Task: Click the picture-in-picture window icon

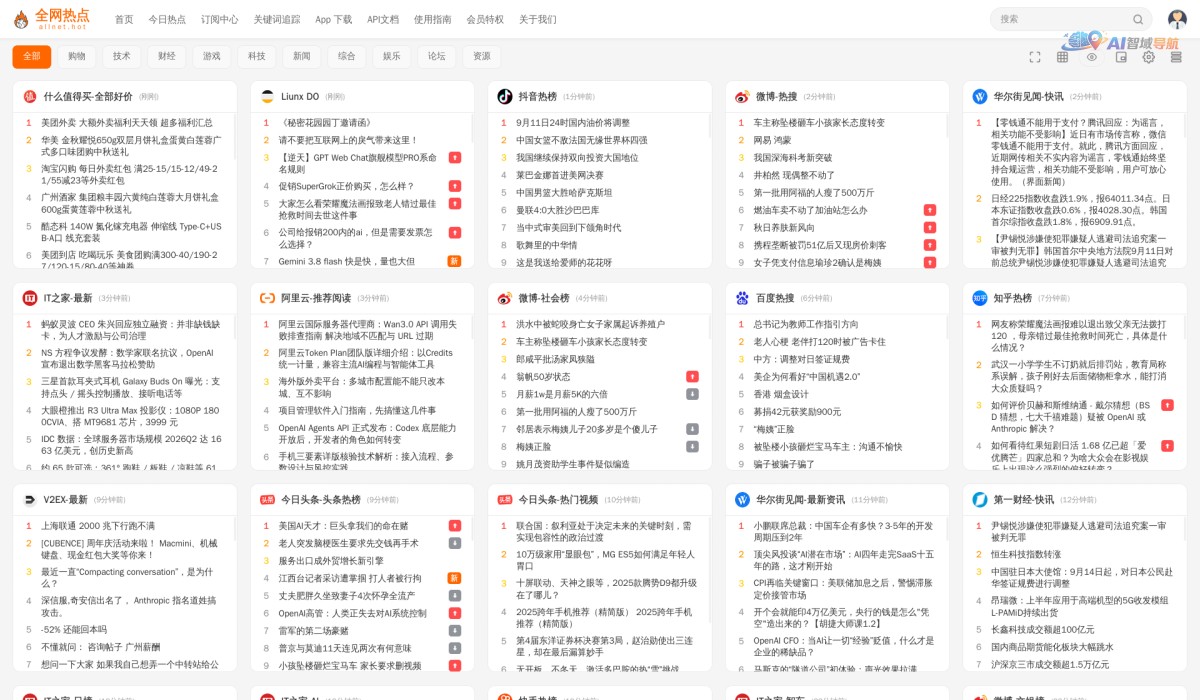Action: tap(1121, 57)
